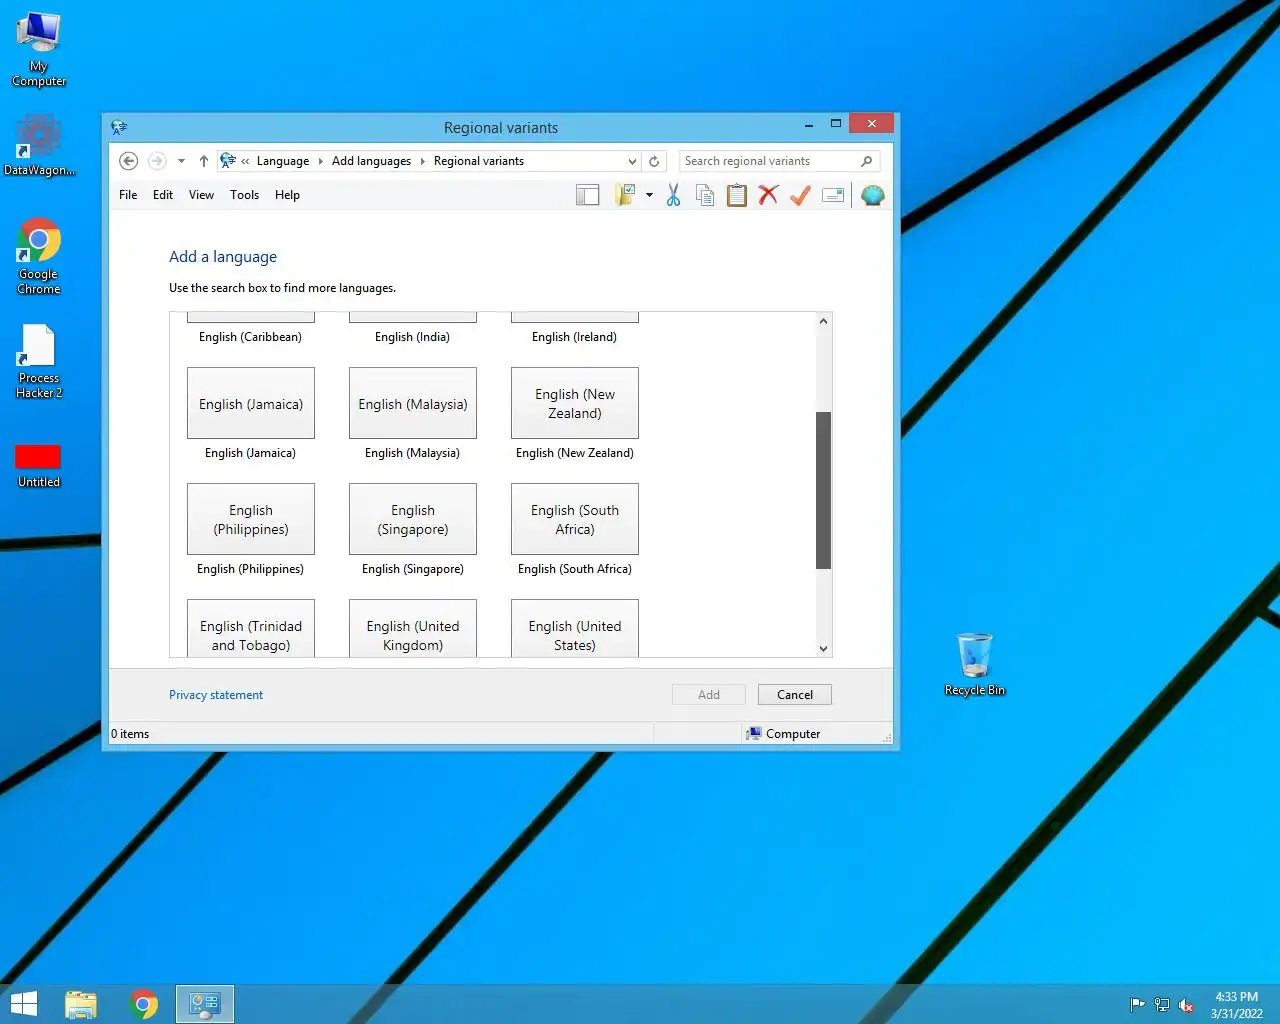Open the Windows Start button

click(23, 1004)
